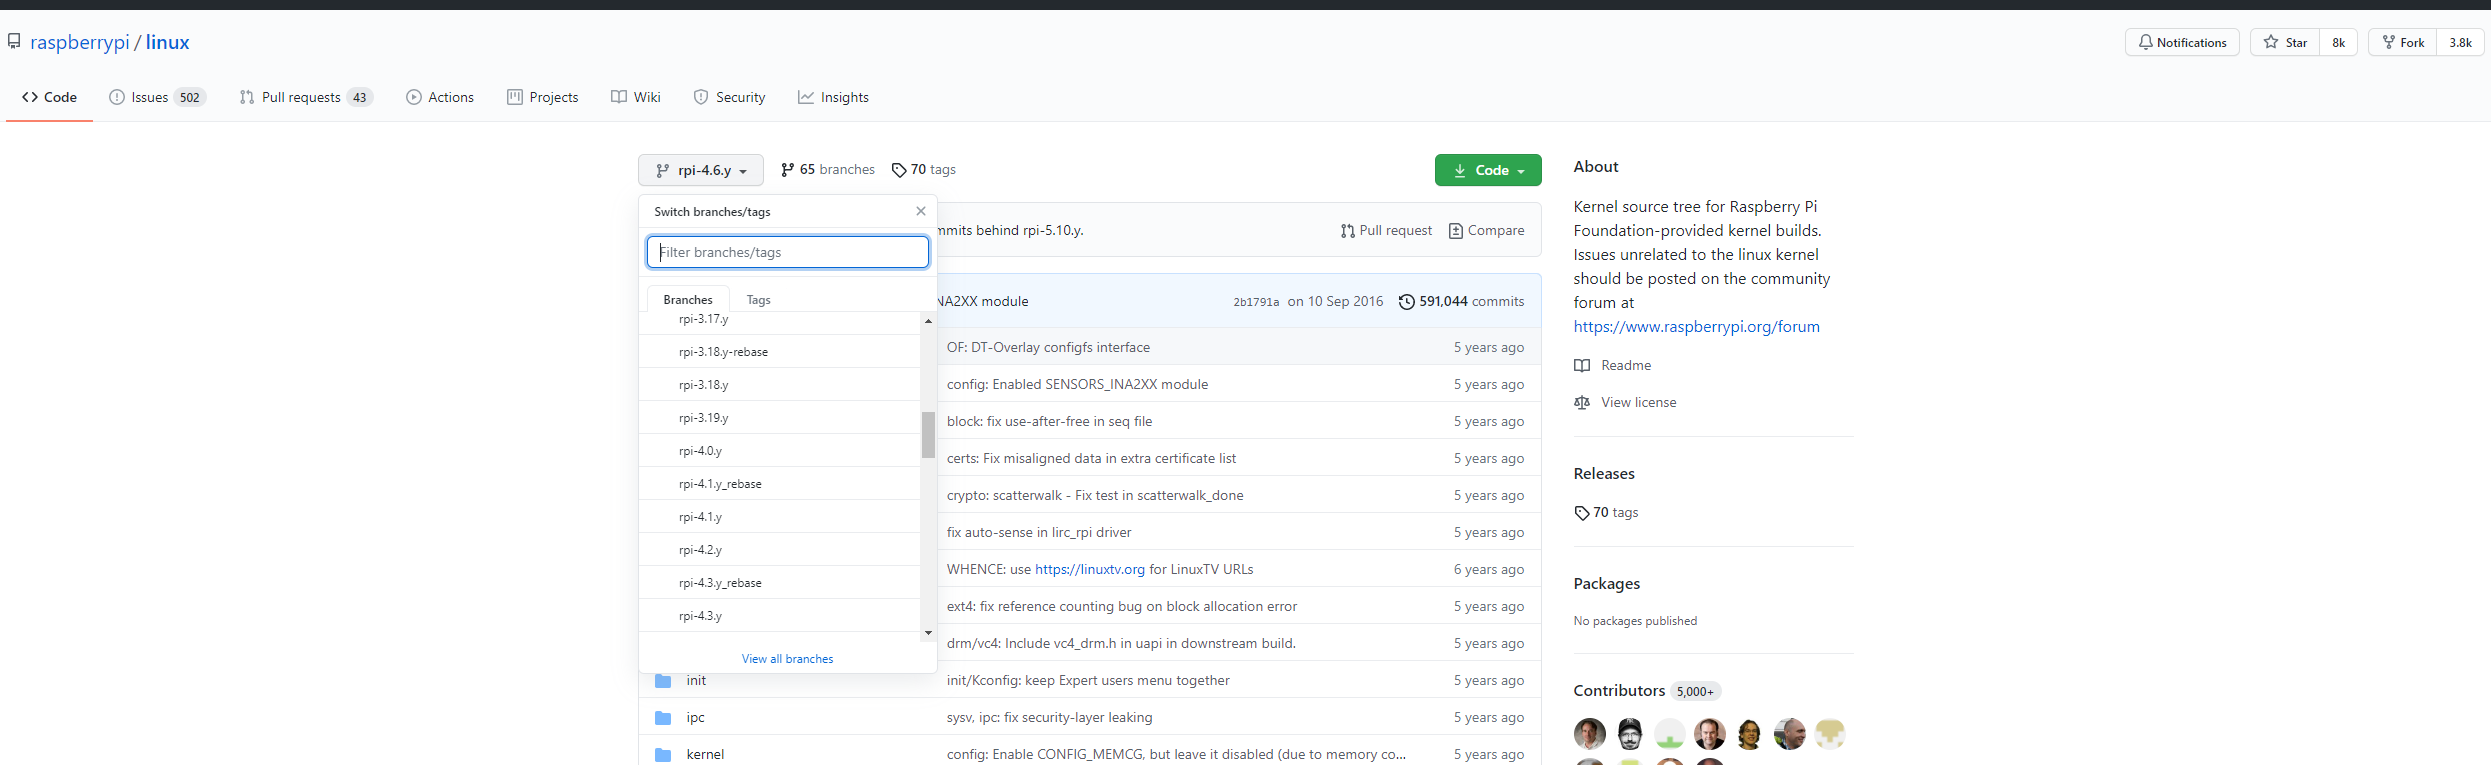Open the Insights tab
The width and height of the screenshot is (2491, 765).
coord(834,97)
